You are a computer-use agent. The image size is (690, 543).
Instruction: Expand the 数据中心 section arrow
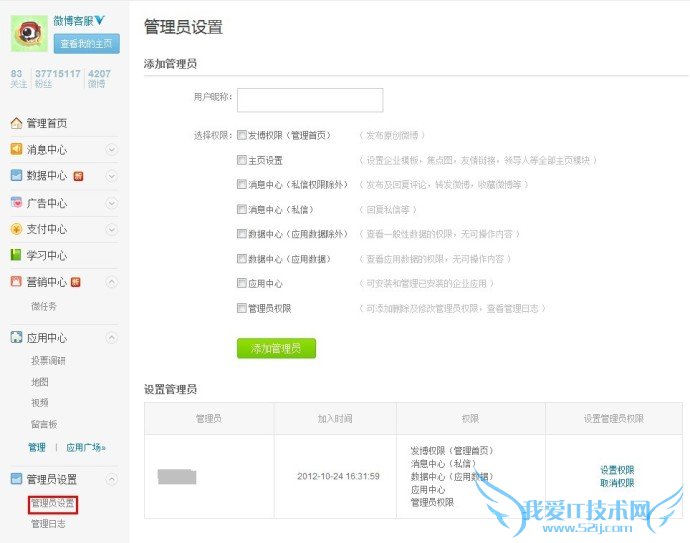tap(112, 176)
